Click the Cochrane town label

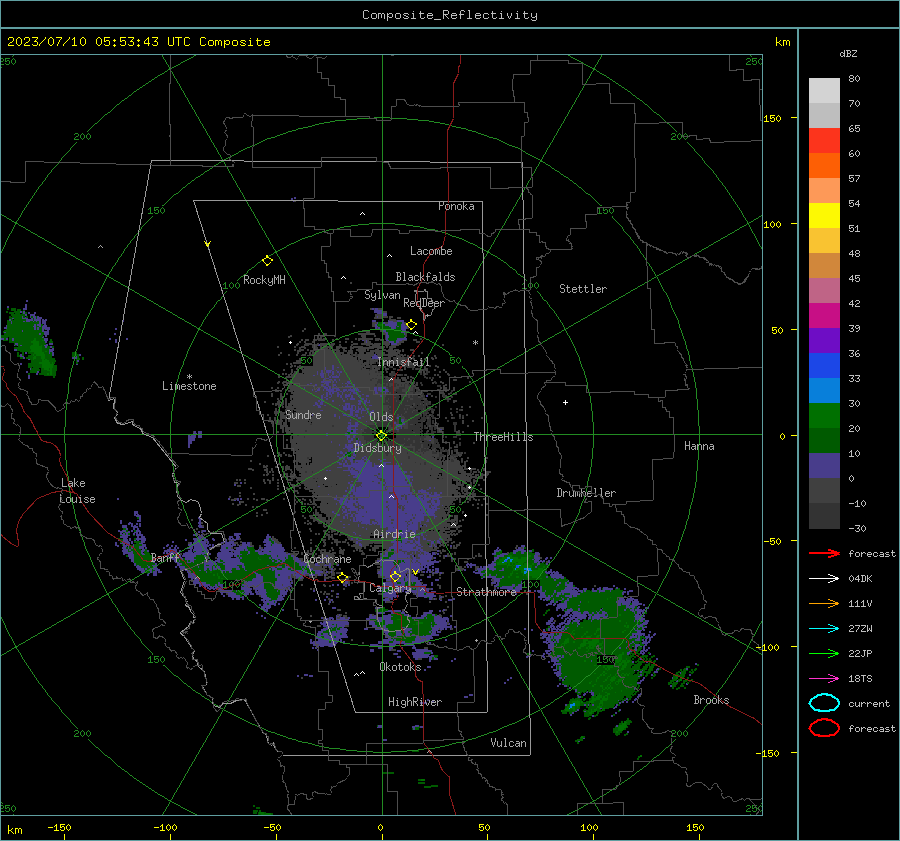tap(327, 559)
